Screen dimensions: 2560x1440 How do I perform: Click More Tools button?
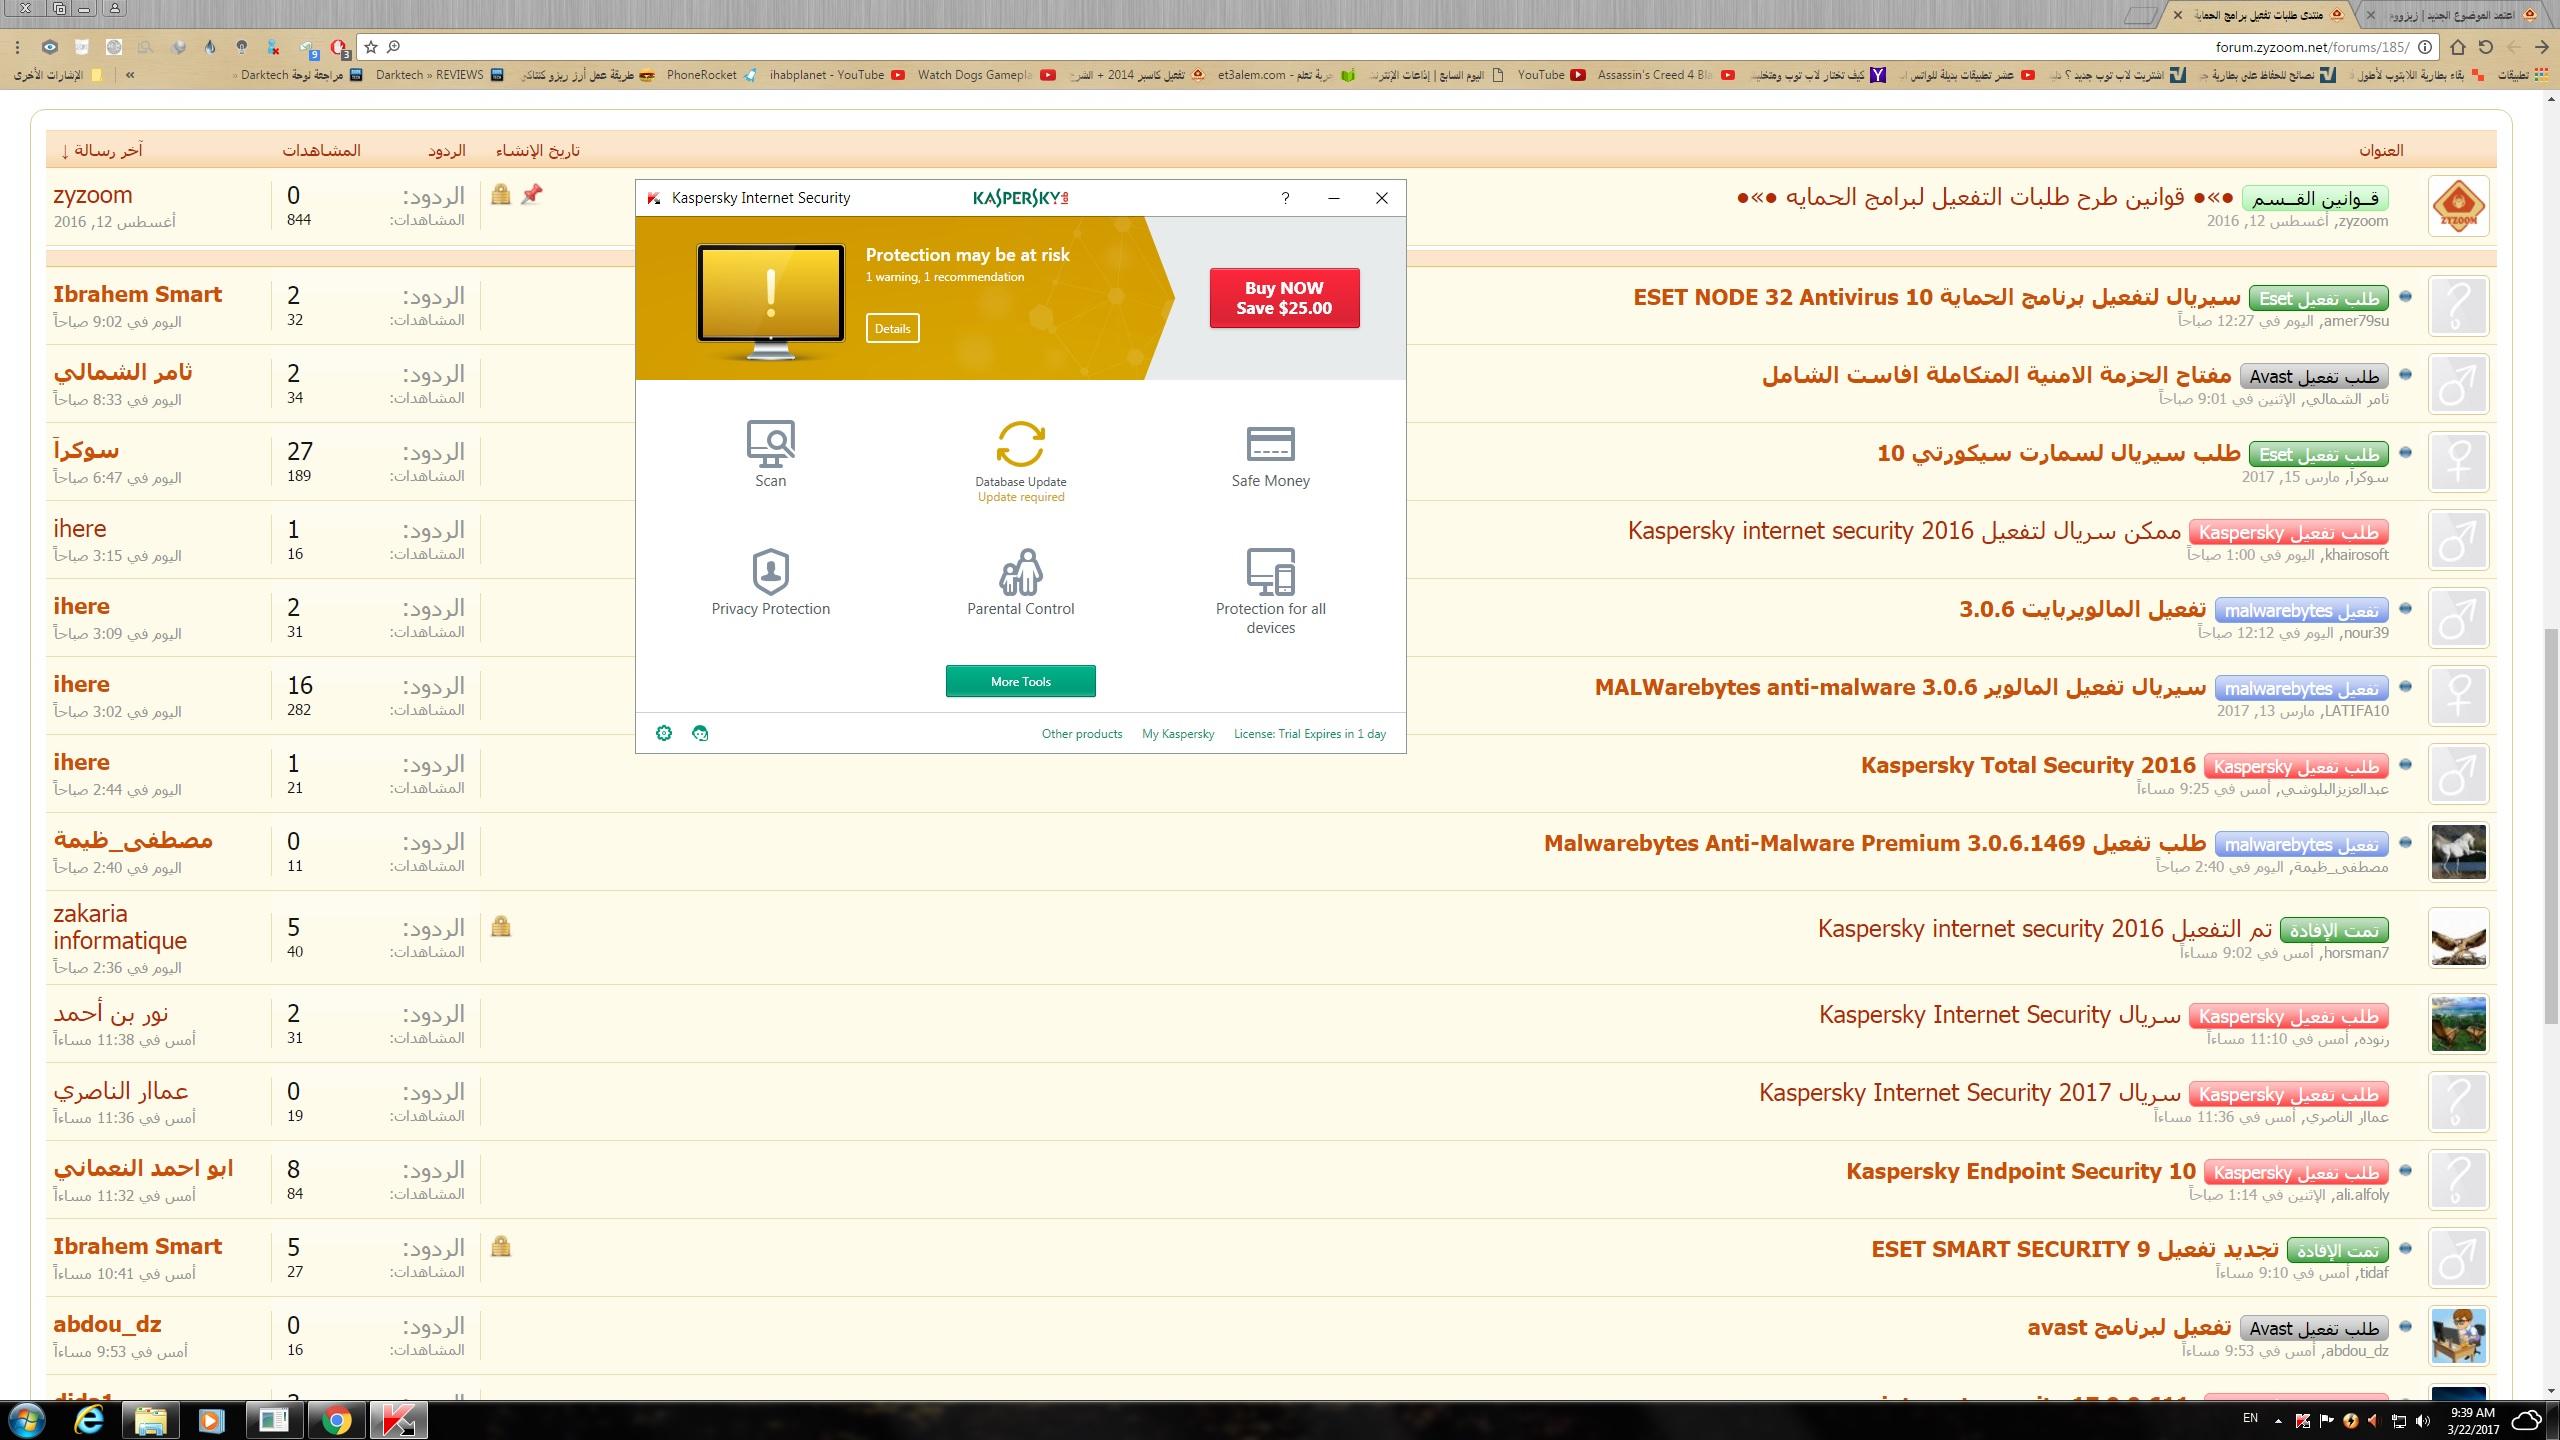point(1020,681)
